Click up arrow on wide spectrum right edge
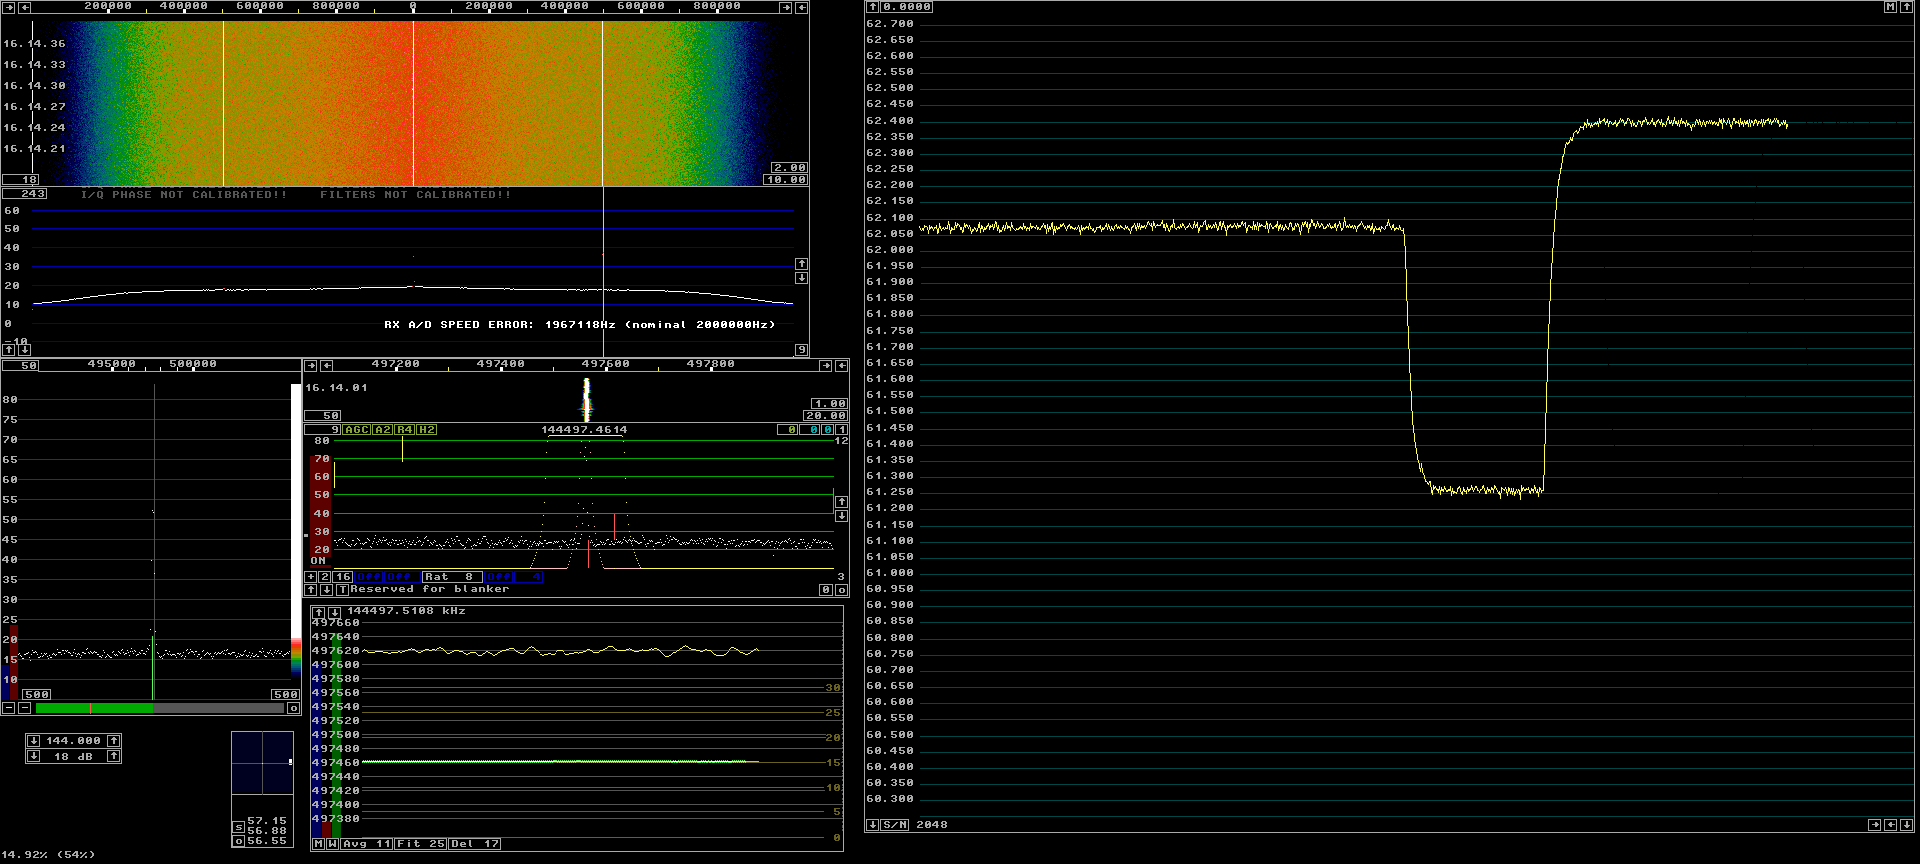The width and height of the screenshot is (1920, 864). (x=802, y=264)
